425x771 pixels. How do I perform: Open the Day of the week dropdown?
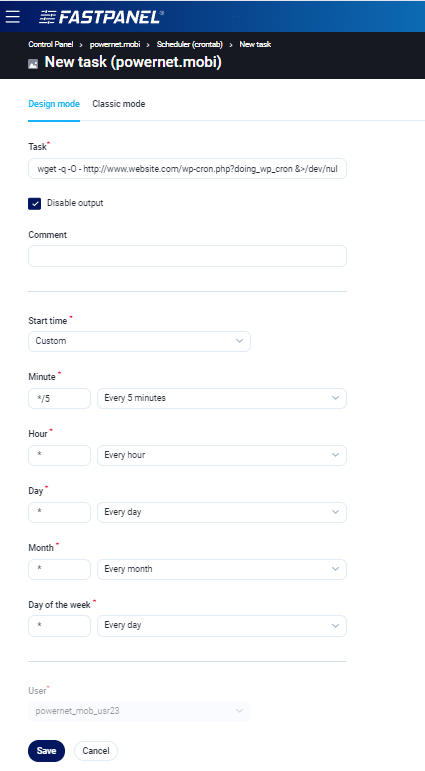pyautogui.click(x=222, y=626)
